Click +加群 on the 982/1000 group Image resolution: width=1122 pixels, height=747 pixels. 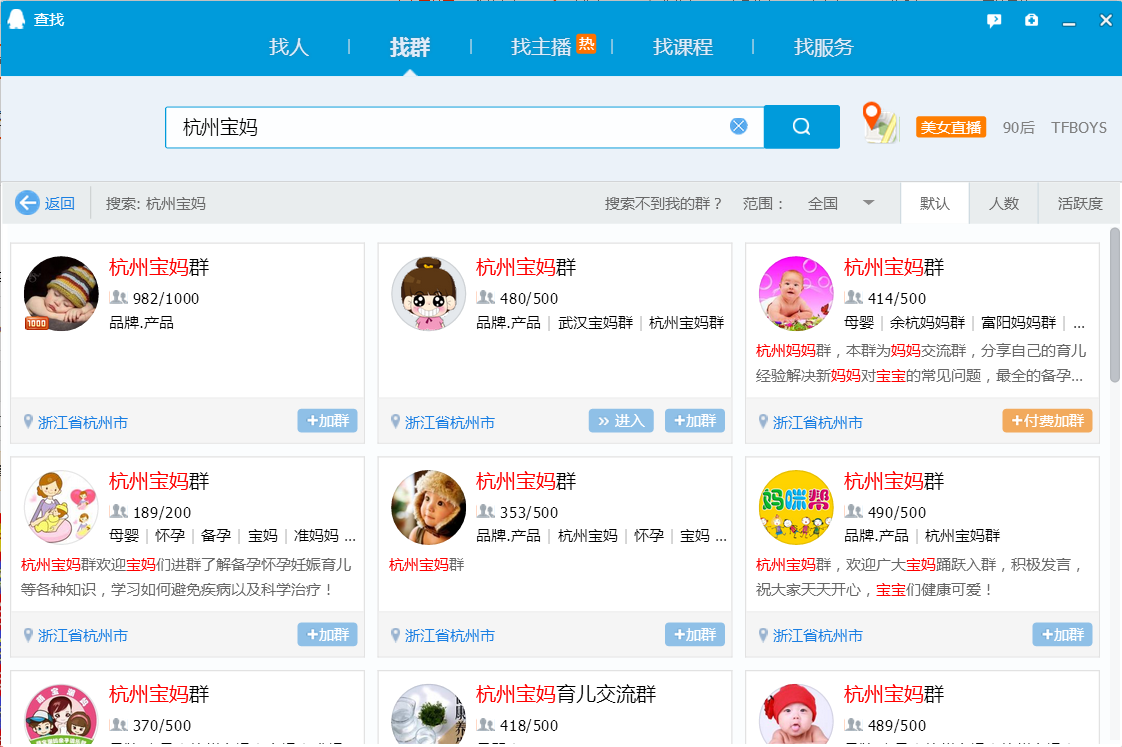328,421
